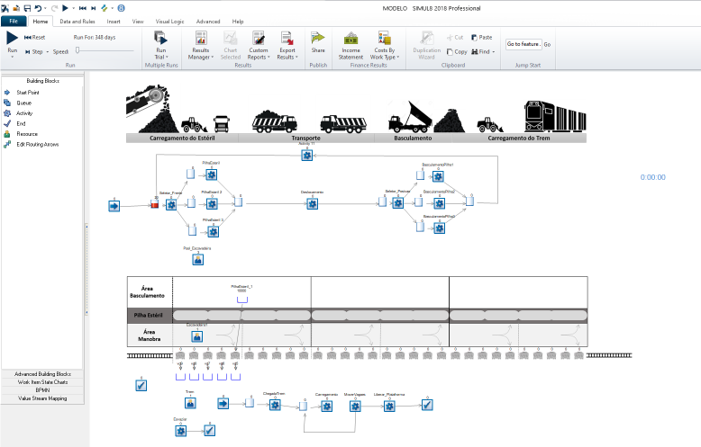
Task: Reset the simulation clock
Action: coord(35,37)
